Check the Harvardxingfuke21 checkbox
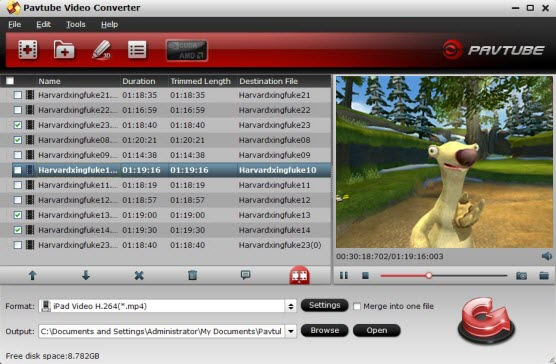Viewport: 556px width, 364px height. 17,95
